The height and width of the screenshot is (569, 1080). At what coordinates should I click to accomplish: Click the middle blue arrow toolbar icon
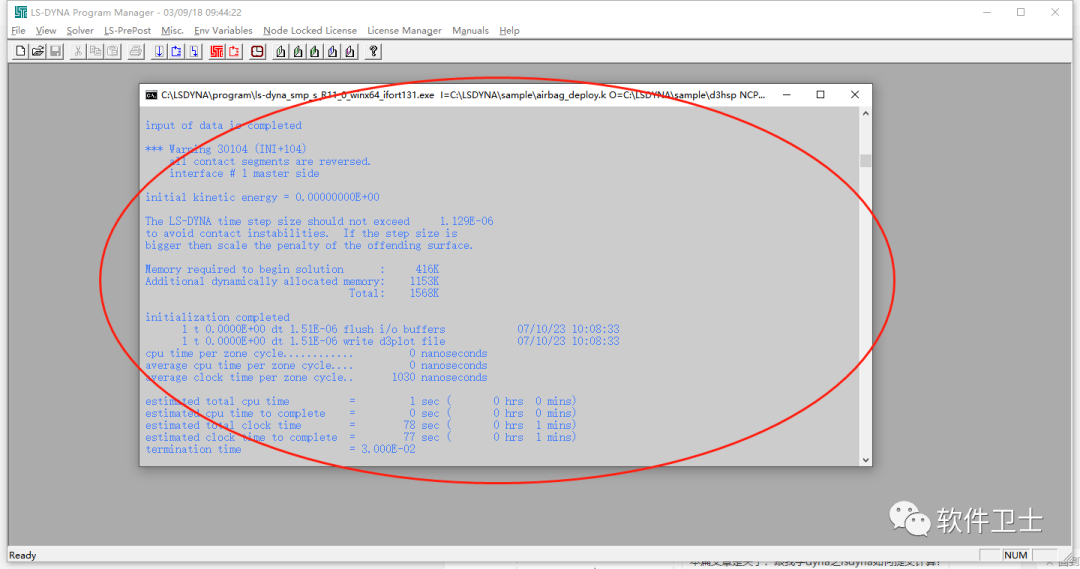[x=176, y=52]
